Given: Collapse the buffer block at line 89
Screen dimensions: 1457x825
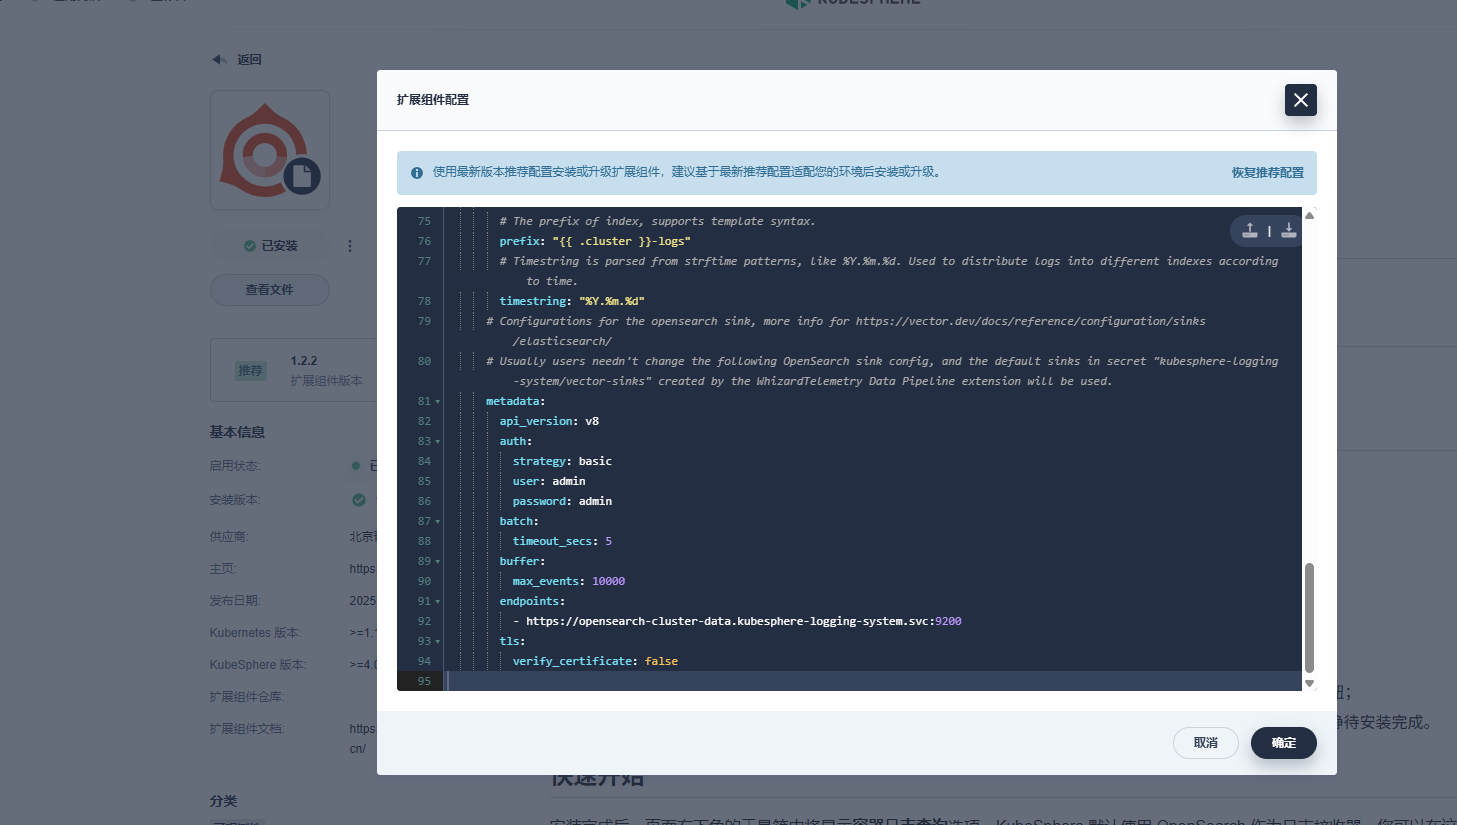Looking at the screenshot, I should click(x=438, y=562).
